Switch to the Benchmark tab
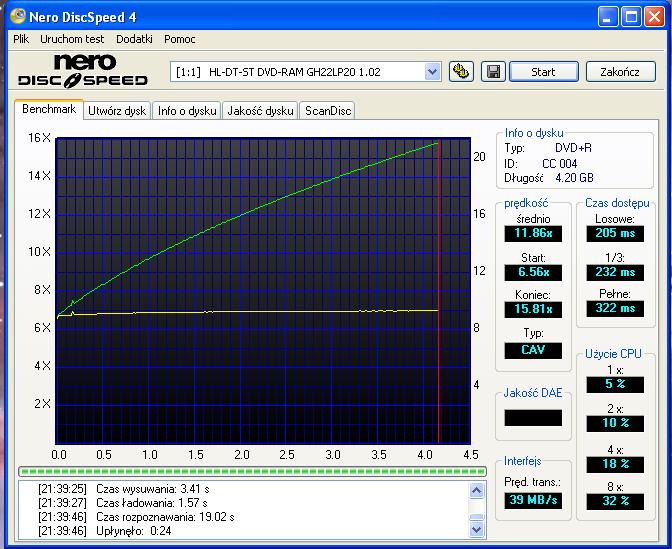 (49, 109)
